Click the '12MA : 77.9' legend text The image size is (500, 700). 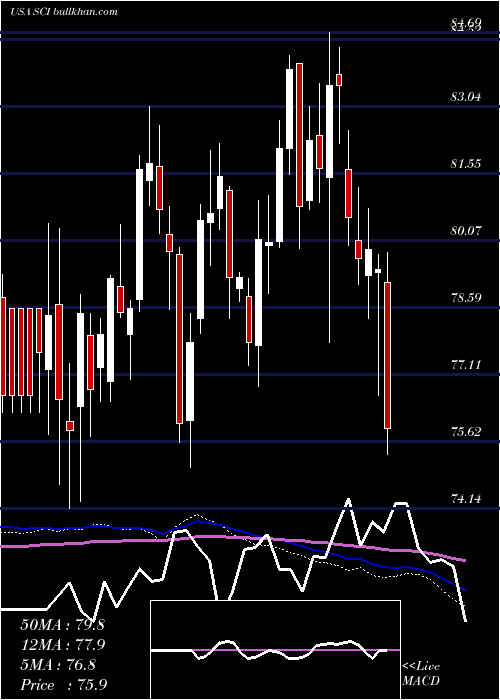(x=62, y=645)
